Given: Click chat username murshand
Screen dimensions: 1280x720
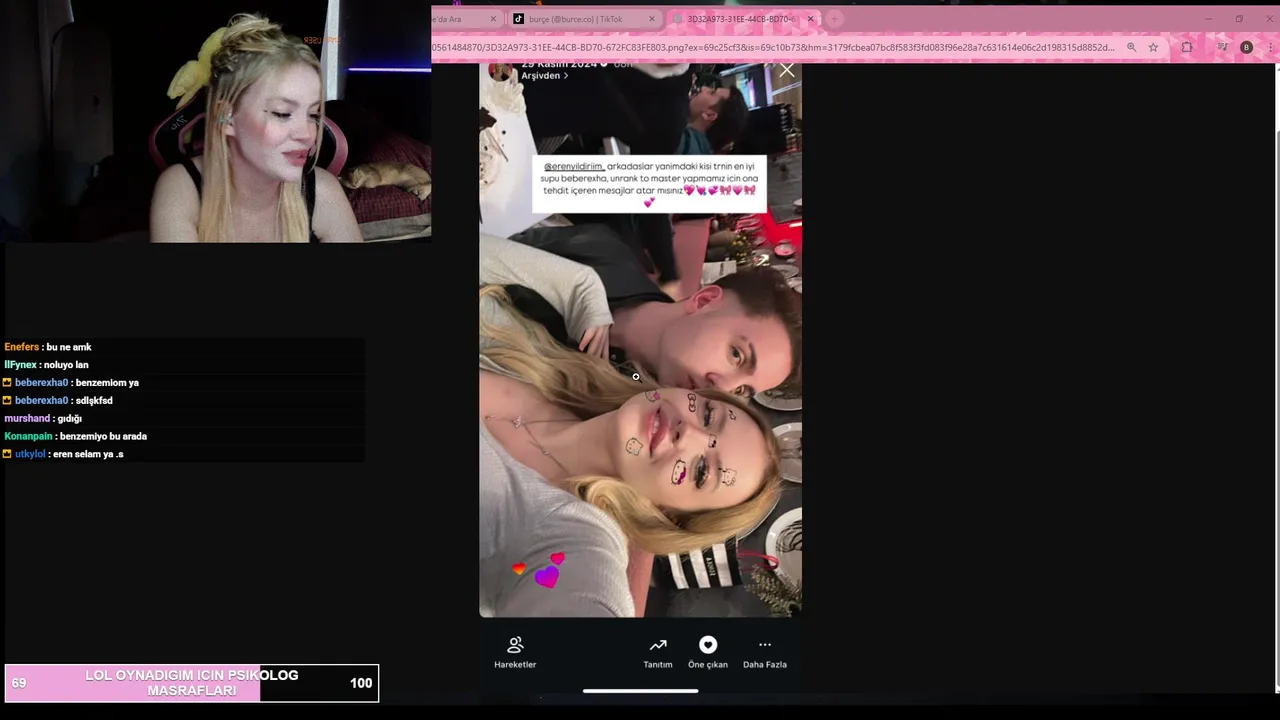Looking at the screenshot, I should tap(27, 419).
